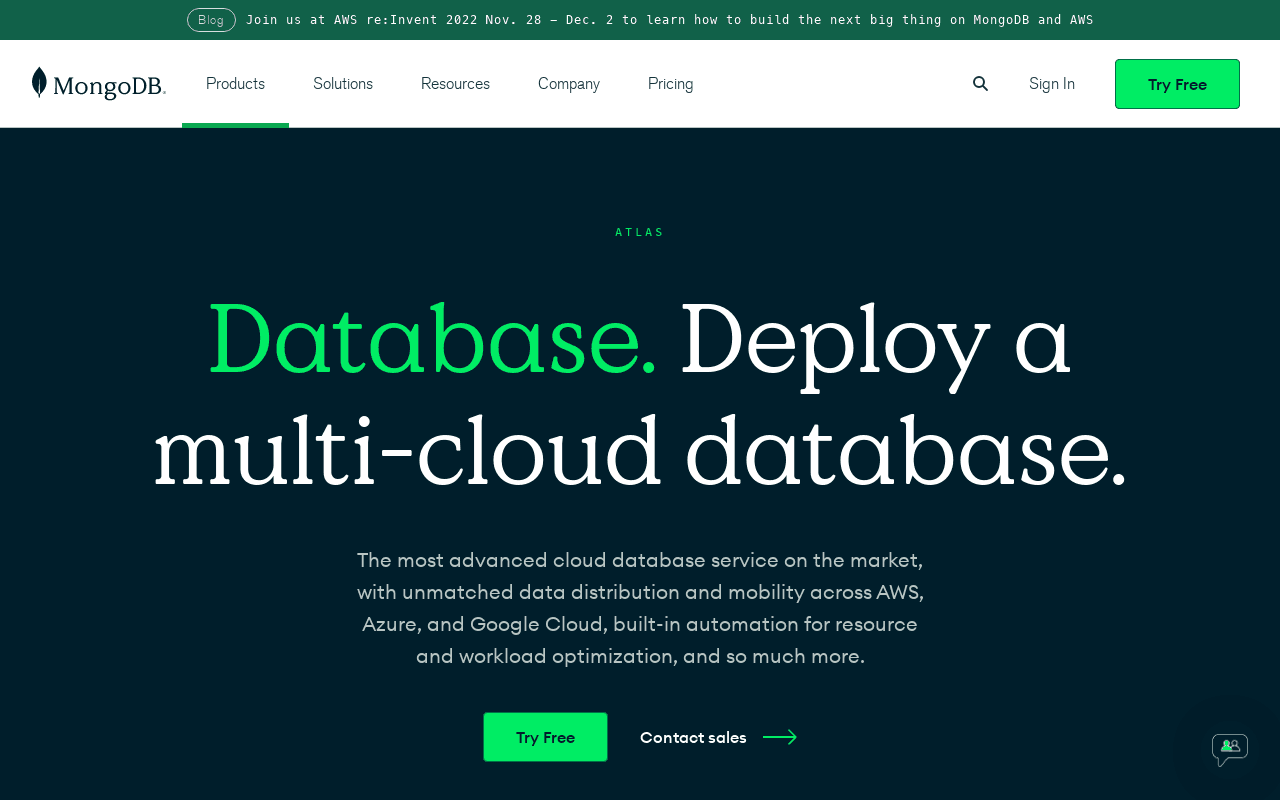The height and width of the screenshot is (800, 1280).
Task: Click the cloud database service description paragraph
Action: pyautogui.click(x=640, y=607)
